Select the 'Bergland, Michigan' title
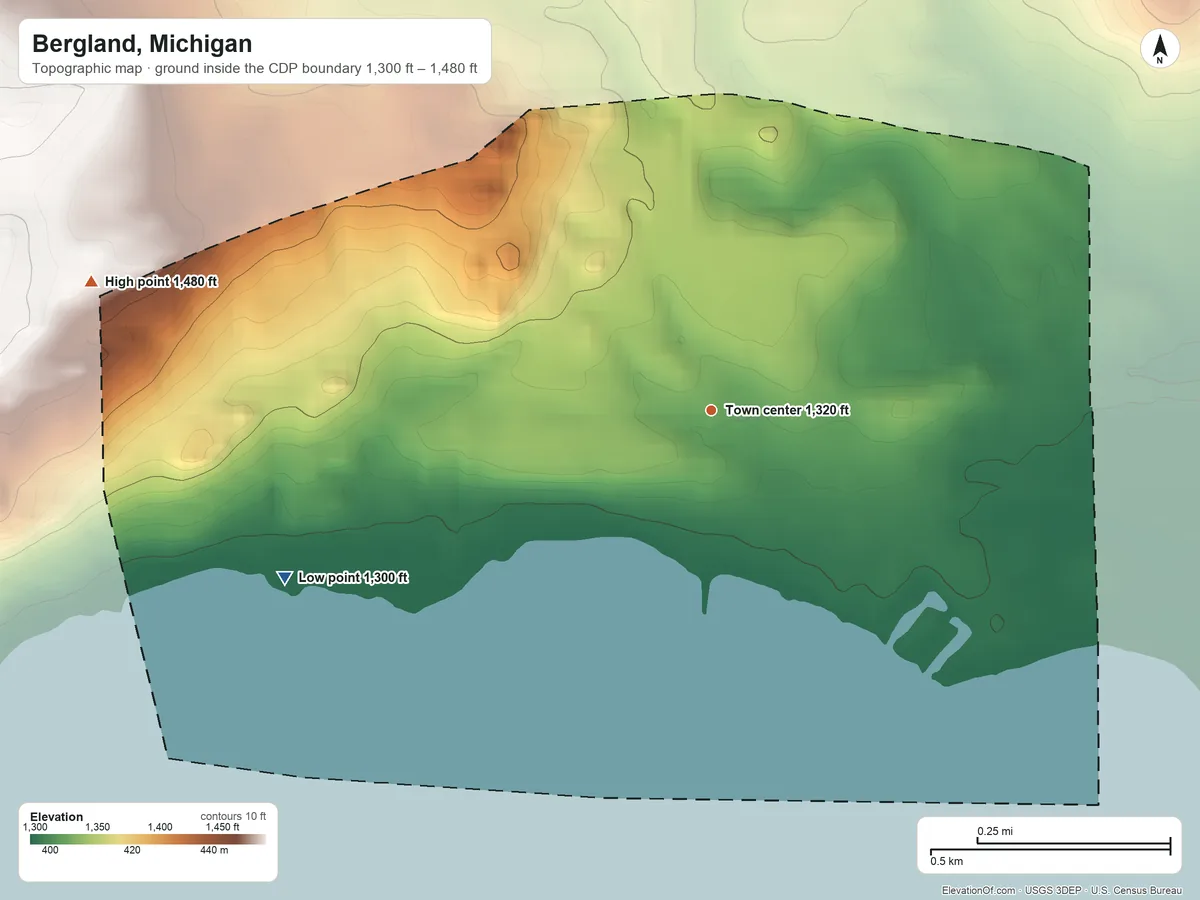This screenshot has height=900, width=1200. (x=142, y=44)
